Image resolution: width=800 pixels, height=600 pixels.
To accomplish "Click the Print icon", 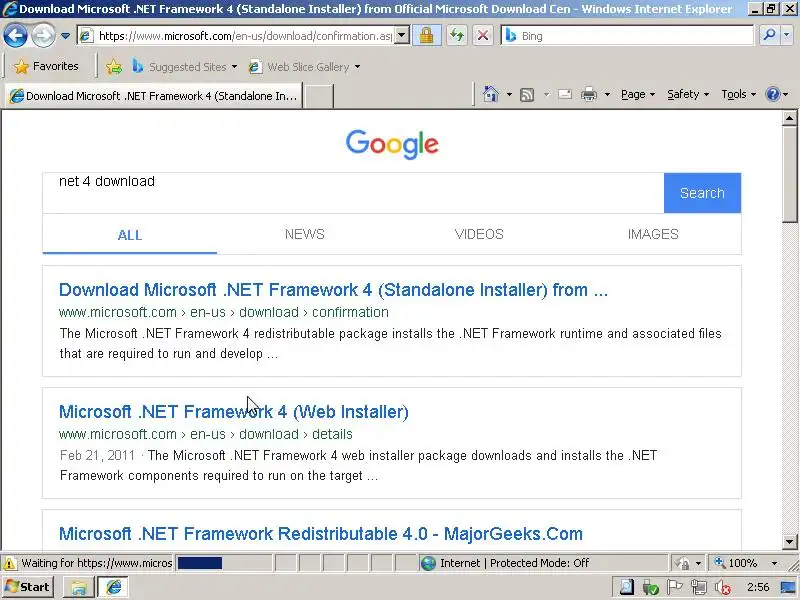I will (589, 94).
